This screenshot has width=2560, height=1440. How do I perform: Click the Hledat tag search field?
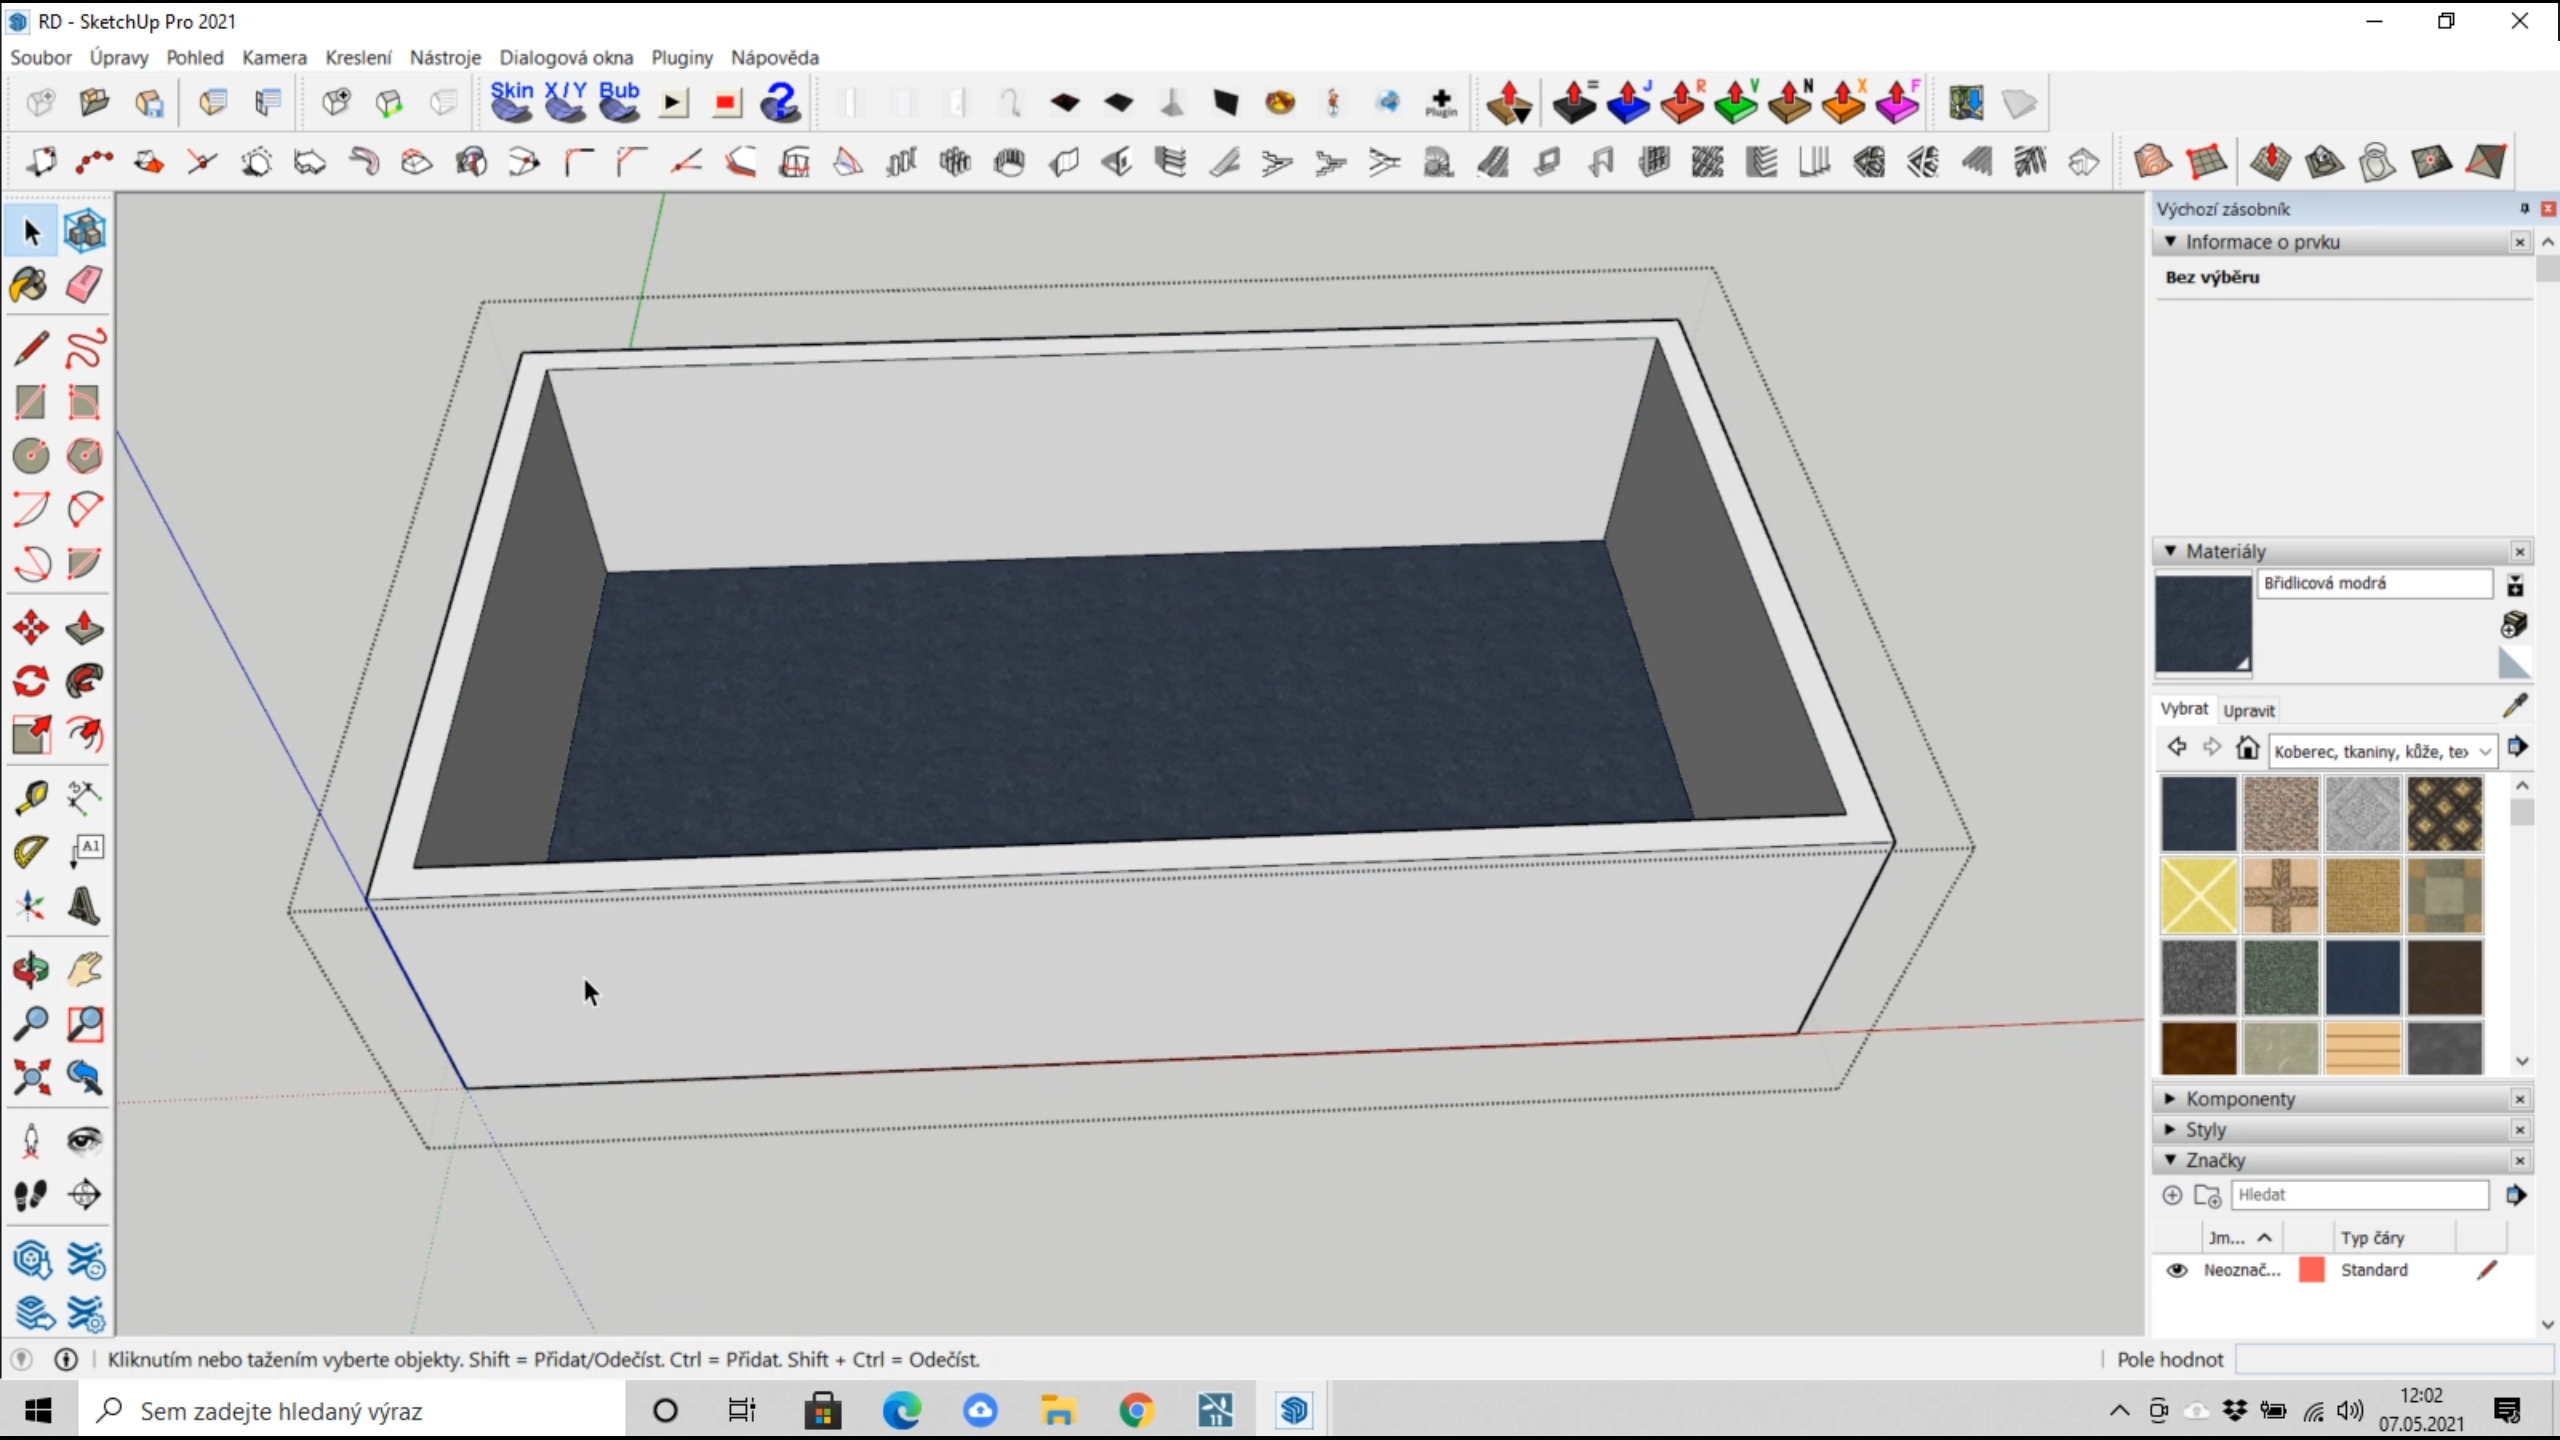[2358, 1195]
